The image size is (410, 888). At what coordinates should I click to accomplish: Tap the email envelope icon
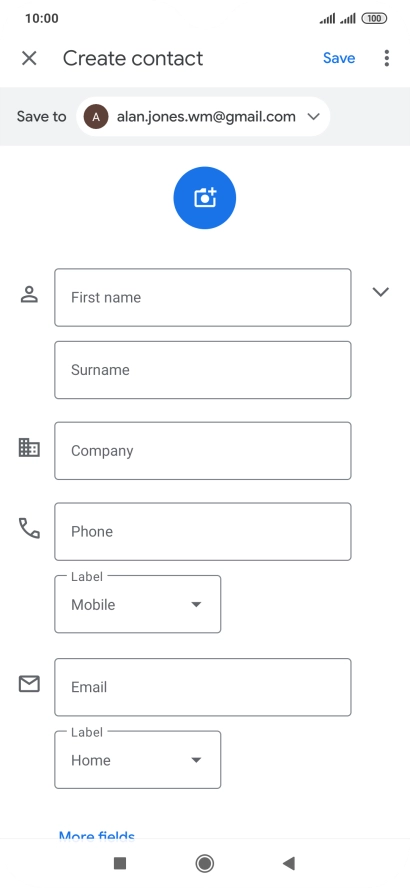tap(29, 684)
